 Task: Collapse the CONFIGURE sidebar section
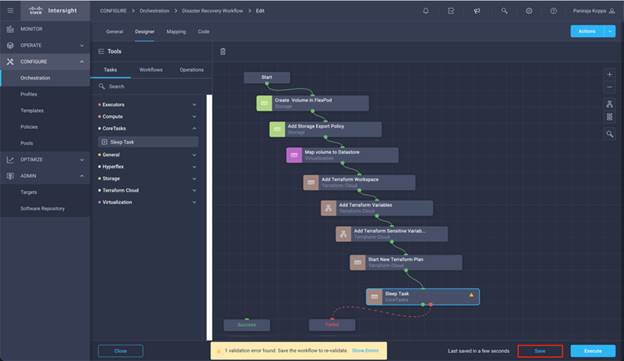click(x=82, y=62)
